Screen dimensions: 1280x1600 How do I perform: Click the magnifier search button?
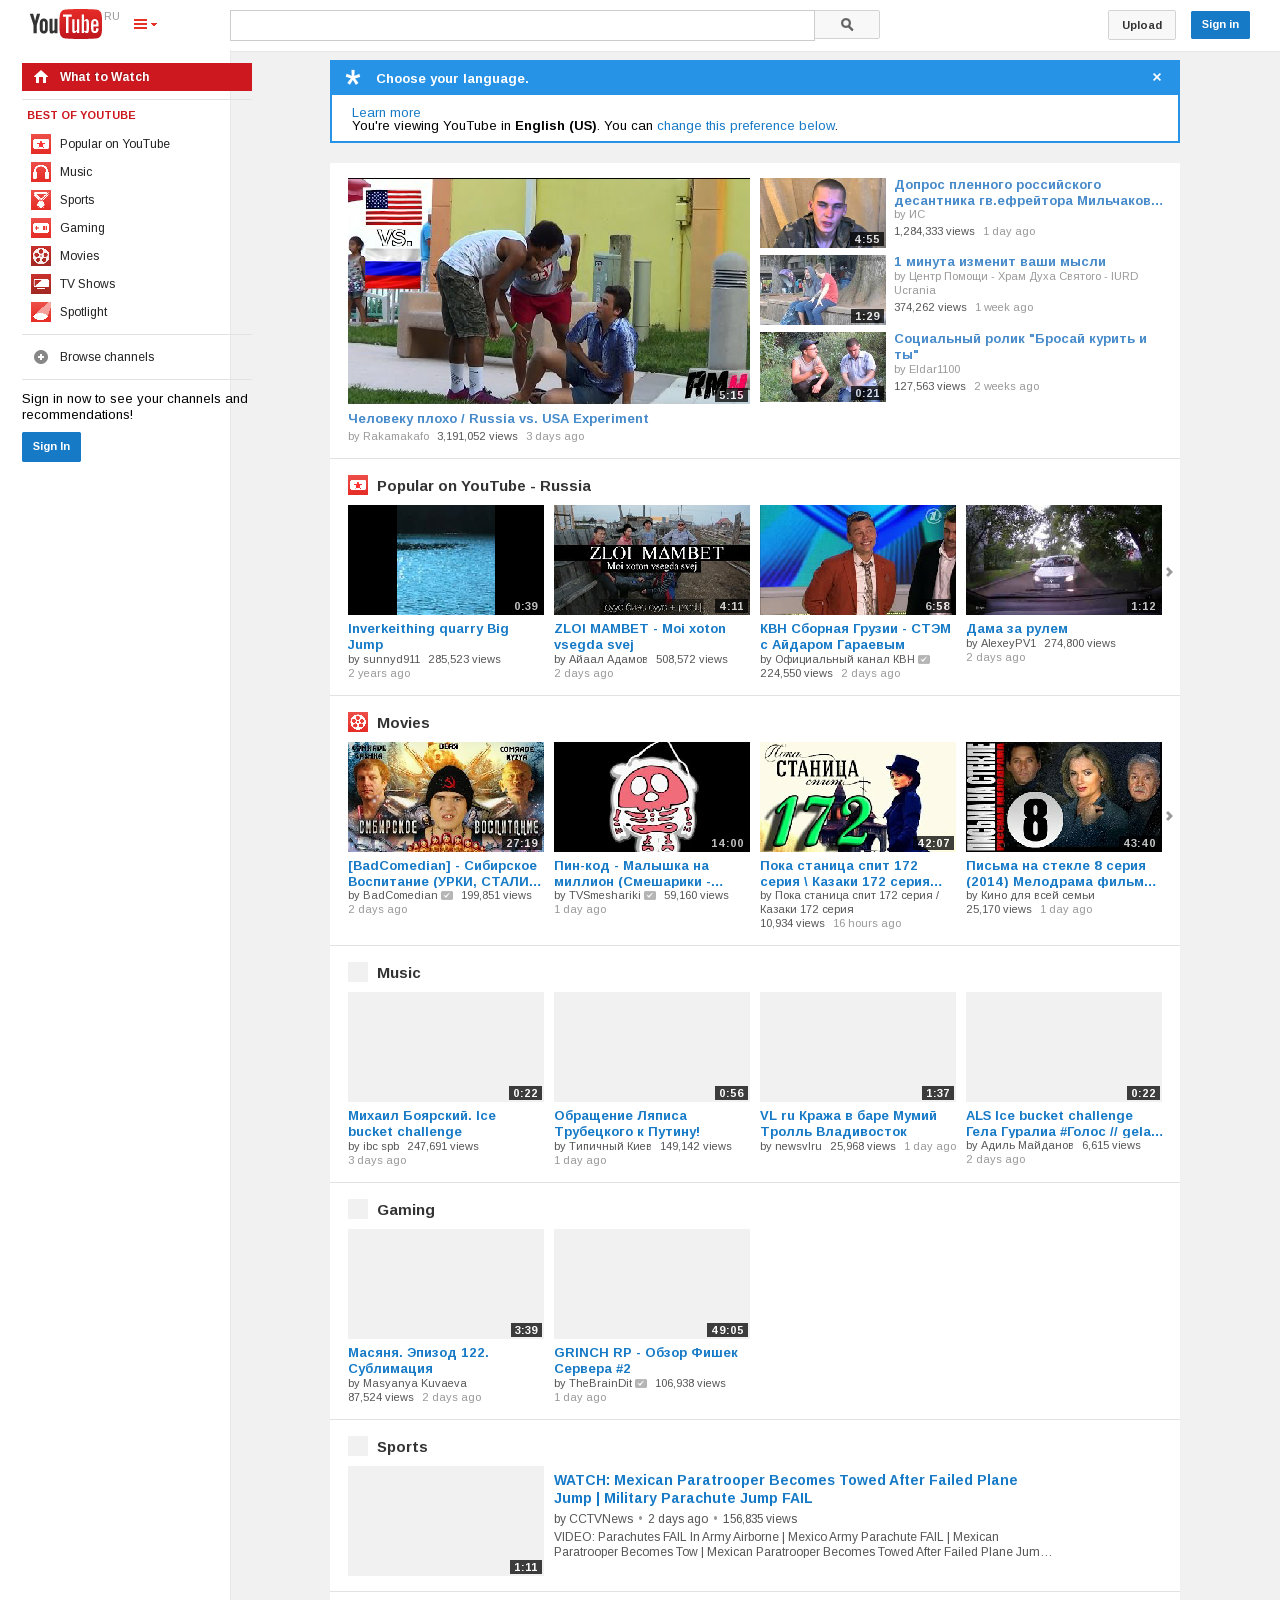coord(847,25)
